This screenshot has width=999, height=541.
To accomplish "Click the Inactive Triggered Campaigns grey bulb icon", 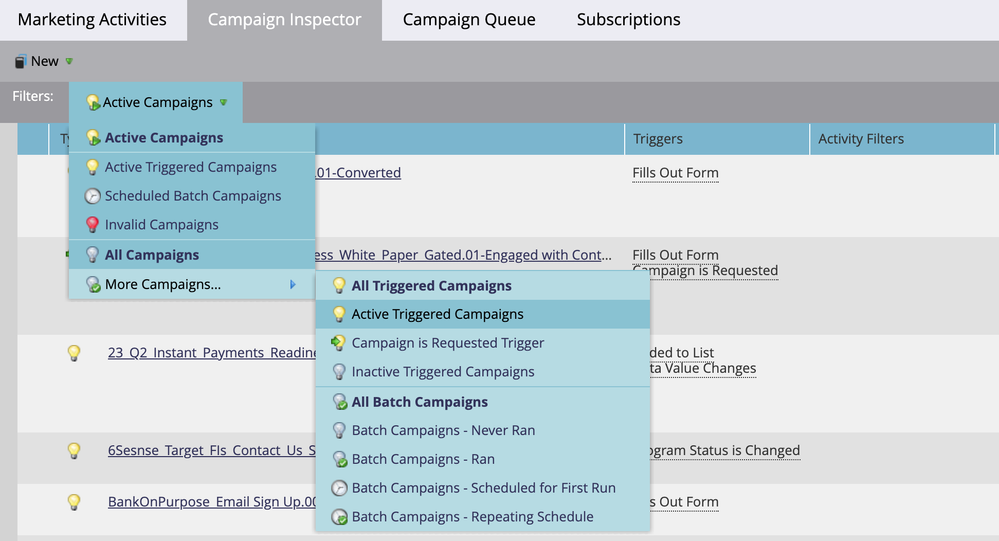I will coord(339,372).
